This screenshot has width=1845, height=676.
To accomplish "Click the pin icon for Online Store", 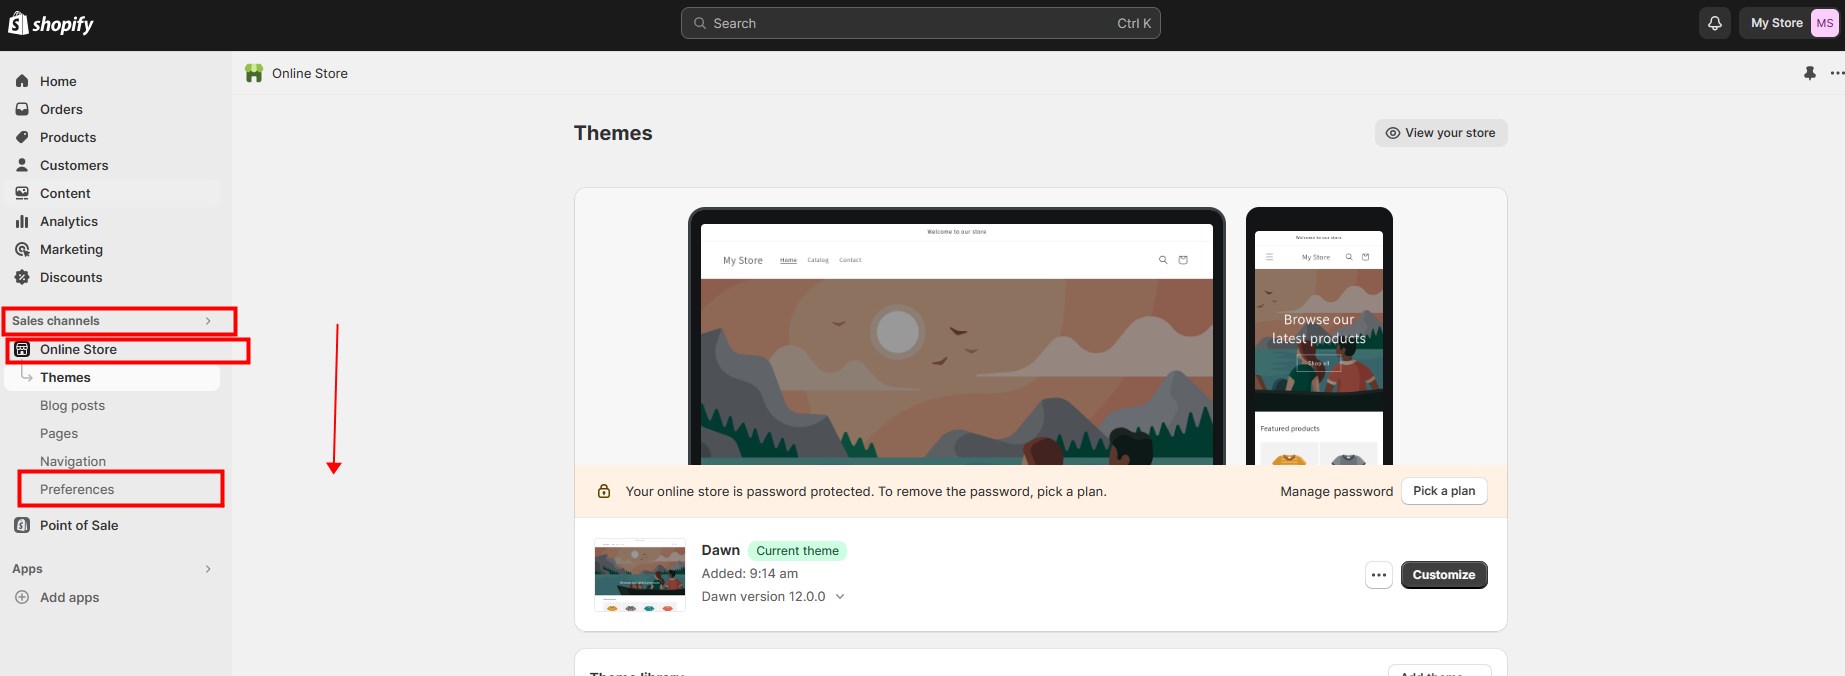I will click(x=1809, y=73).
